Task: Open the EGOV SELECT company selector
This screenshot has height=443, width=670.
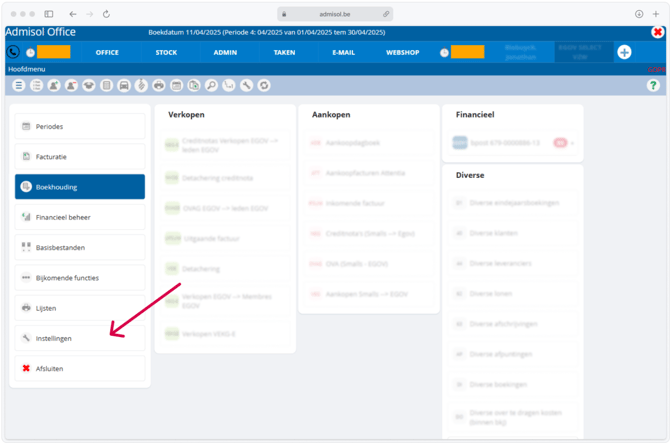Action: tap(584, 52)
